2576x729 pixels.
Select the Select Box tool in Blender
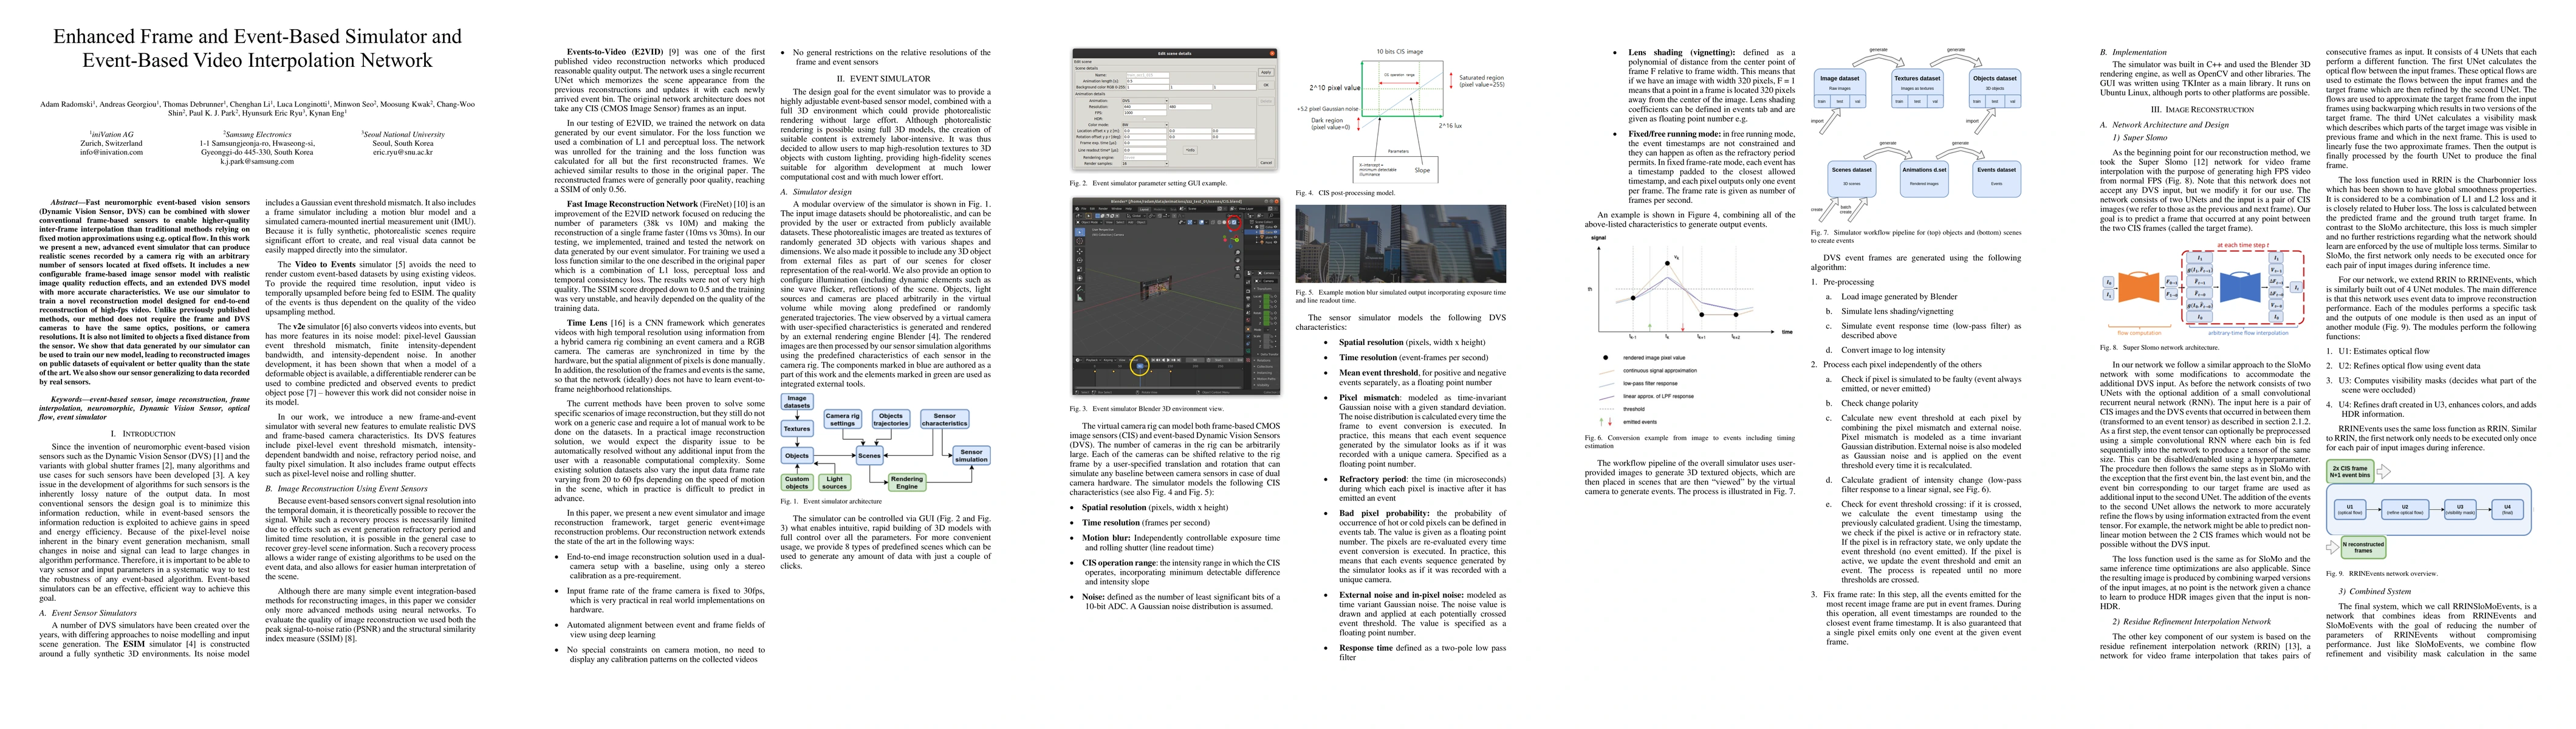click(1080, 233)
